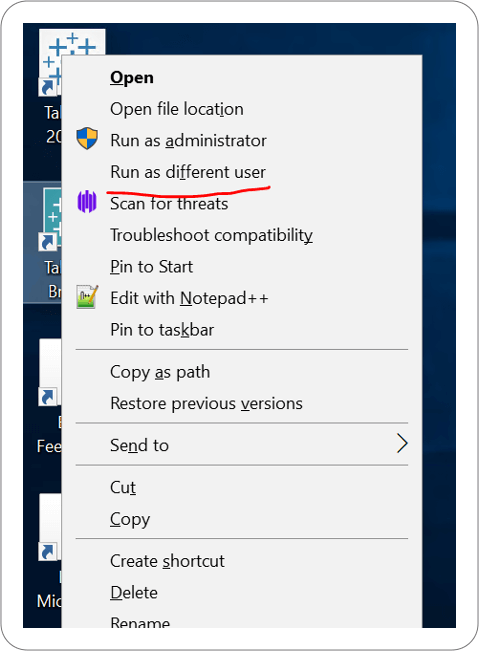This screenshot has height=651, width=479.
Task: Select the desktop shortcut labeled Mic
Action: coord(49,551)
